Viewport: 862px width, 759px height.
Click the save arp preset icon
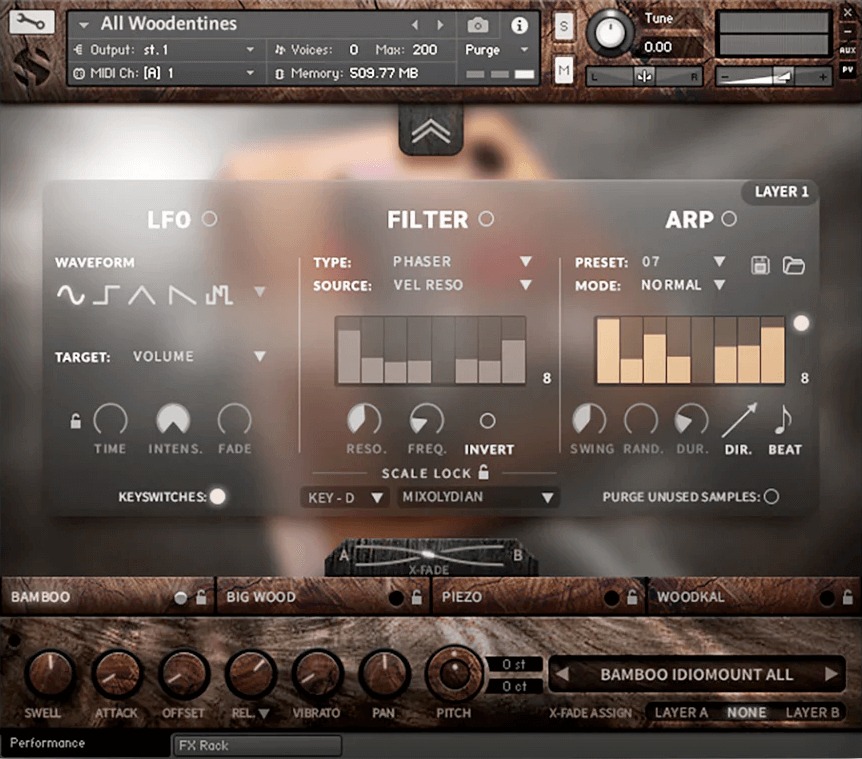coord(760,265)
